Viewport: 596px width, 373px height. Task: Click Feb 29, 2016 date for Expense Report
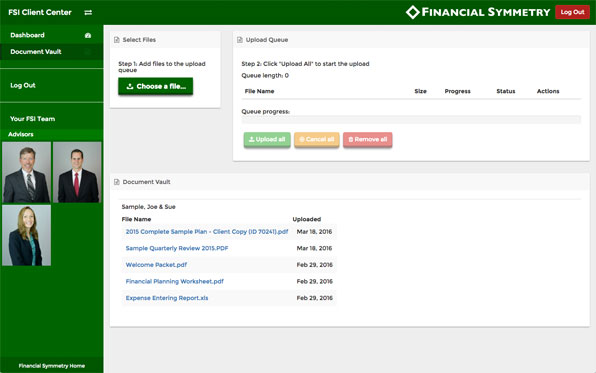pos(315,298)
